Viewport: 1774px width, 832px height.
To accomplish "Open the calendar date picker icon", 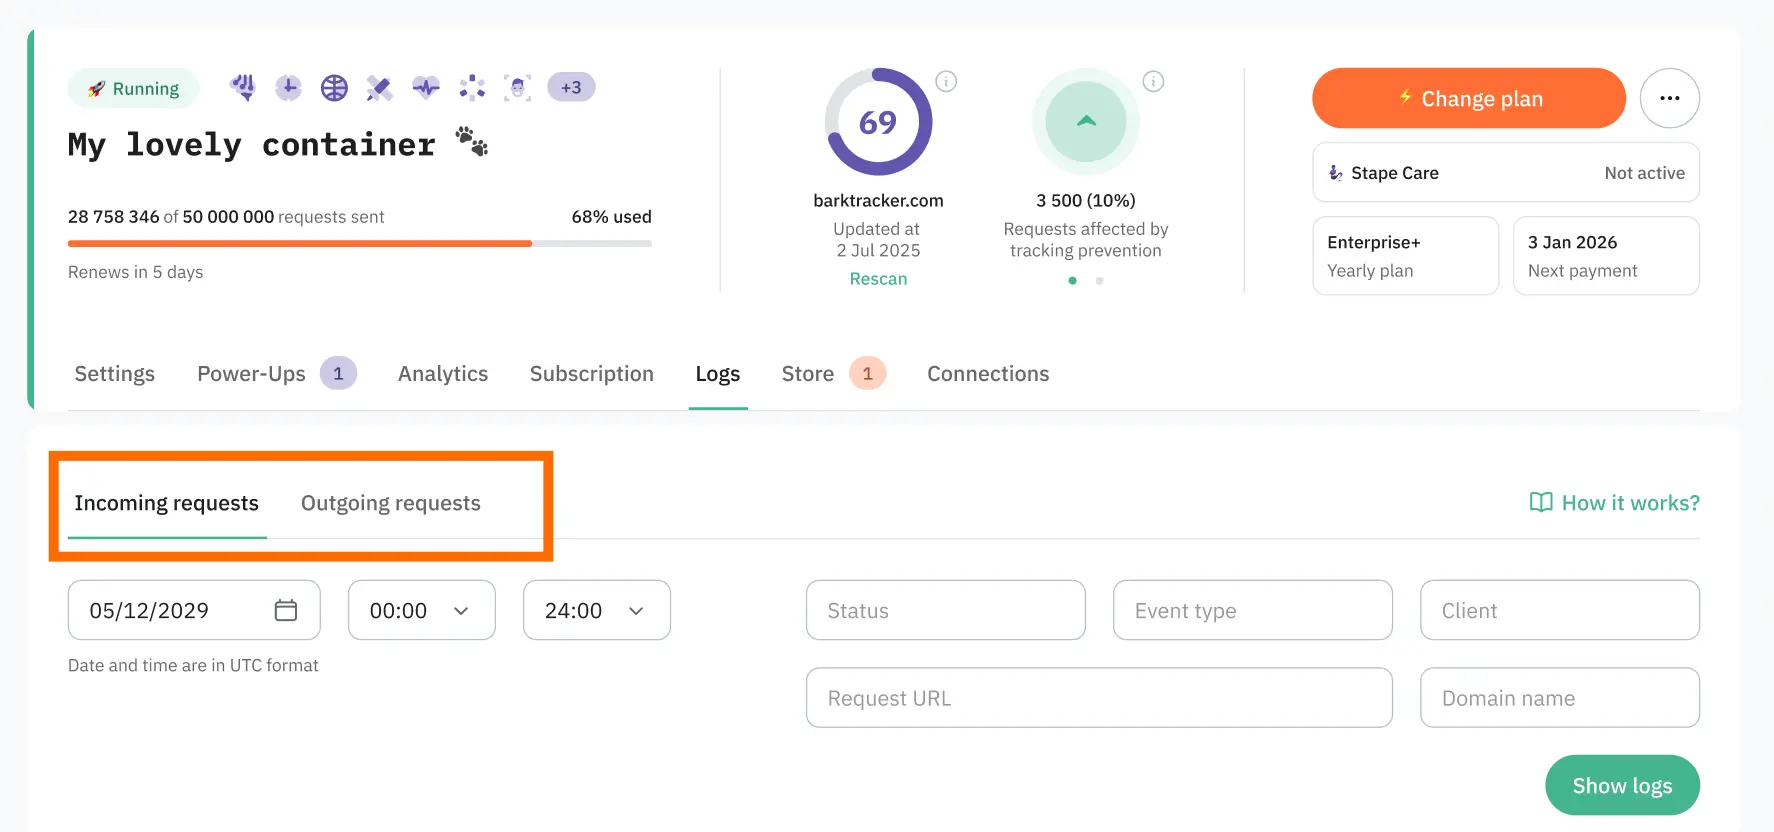I will click(286, 610).
